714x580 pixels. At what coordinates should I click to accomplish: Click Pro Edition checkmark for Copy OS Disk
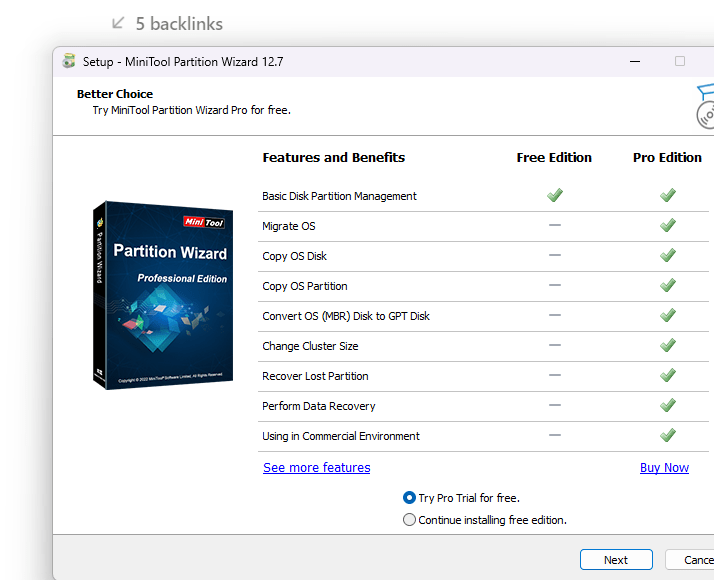coord(668,255)
